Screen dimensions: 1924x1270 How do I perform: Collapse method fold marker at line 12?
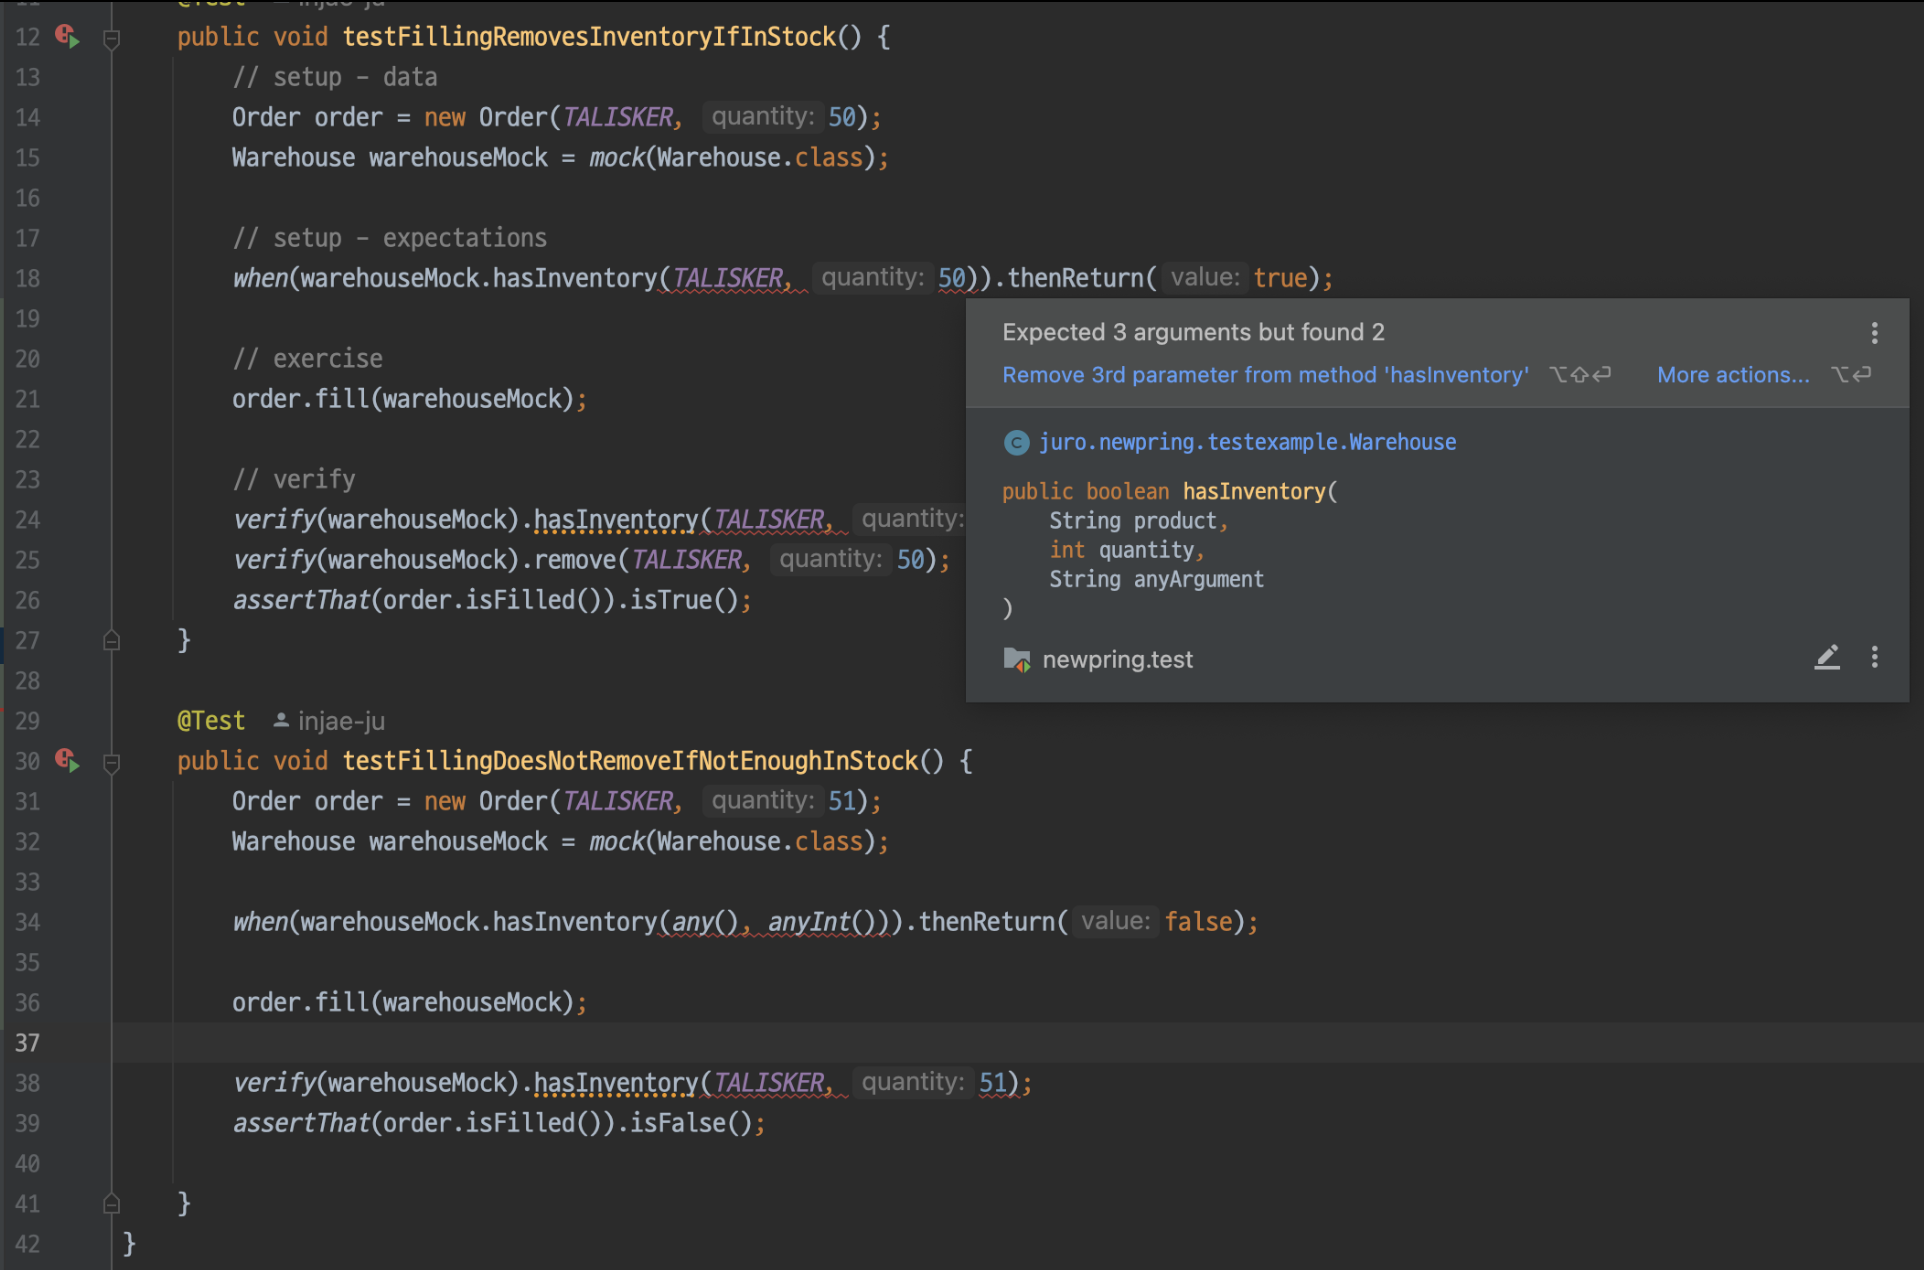coord(112,39)
